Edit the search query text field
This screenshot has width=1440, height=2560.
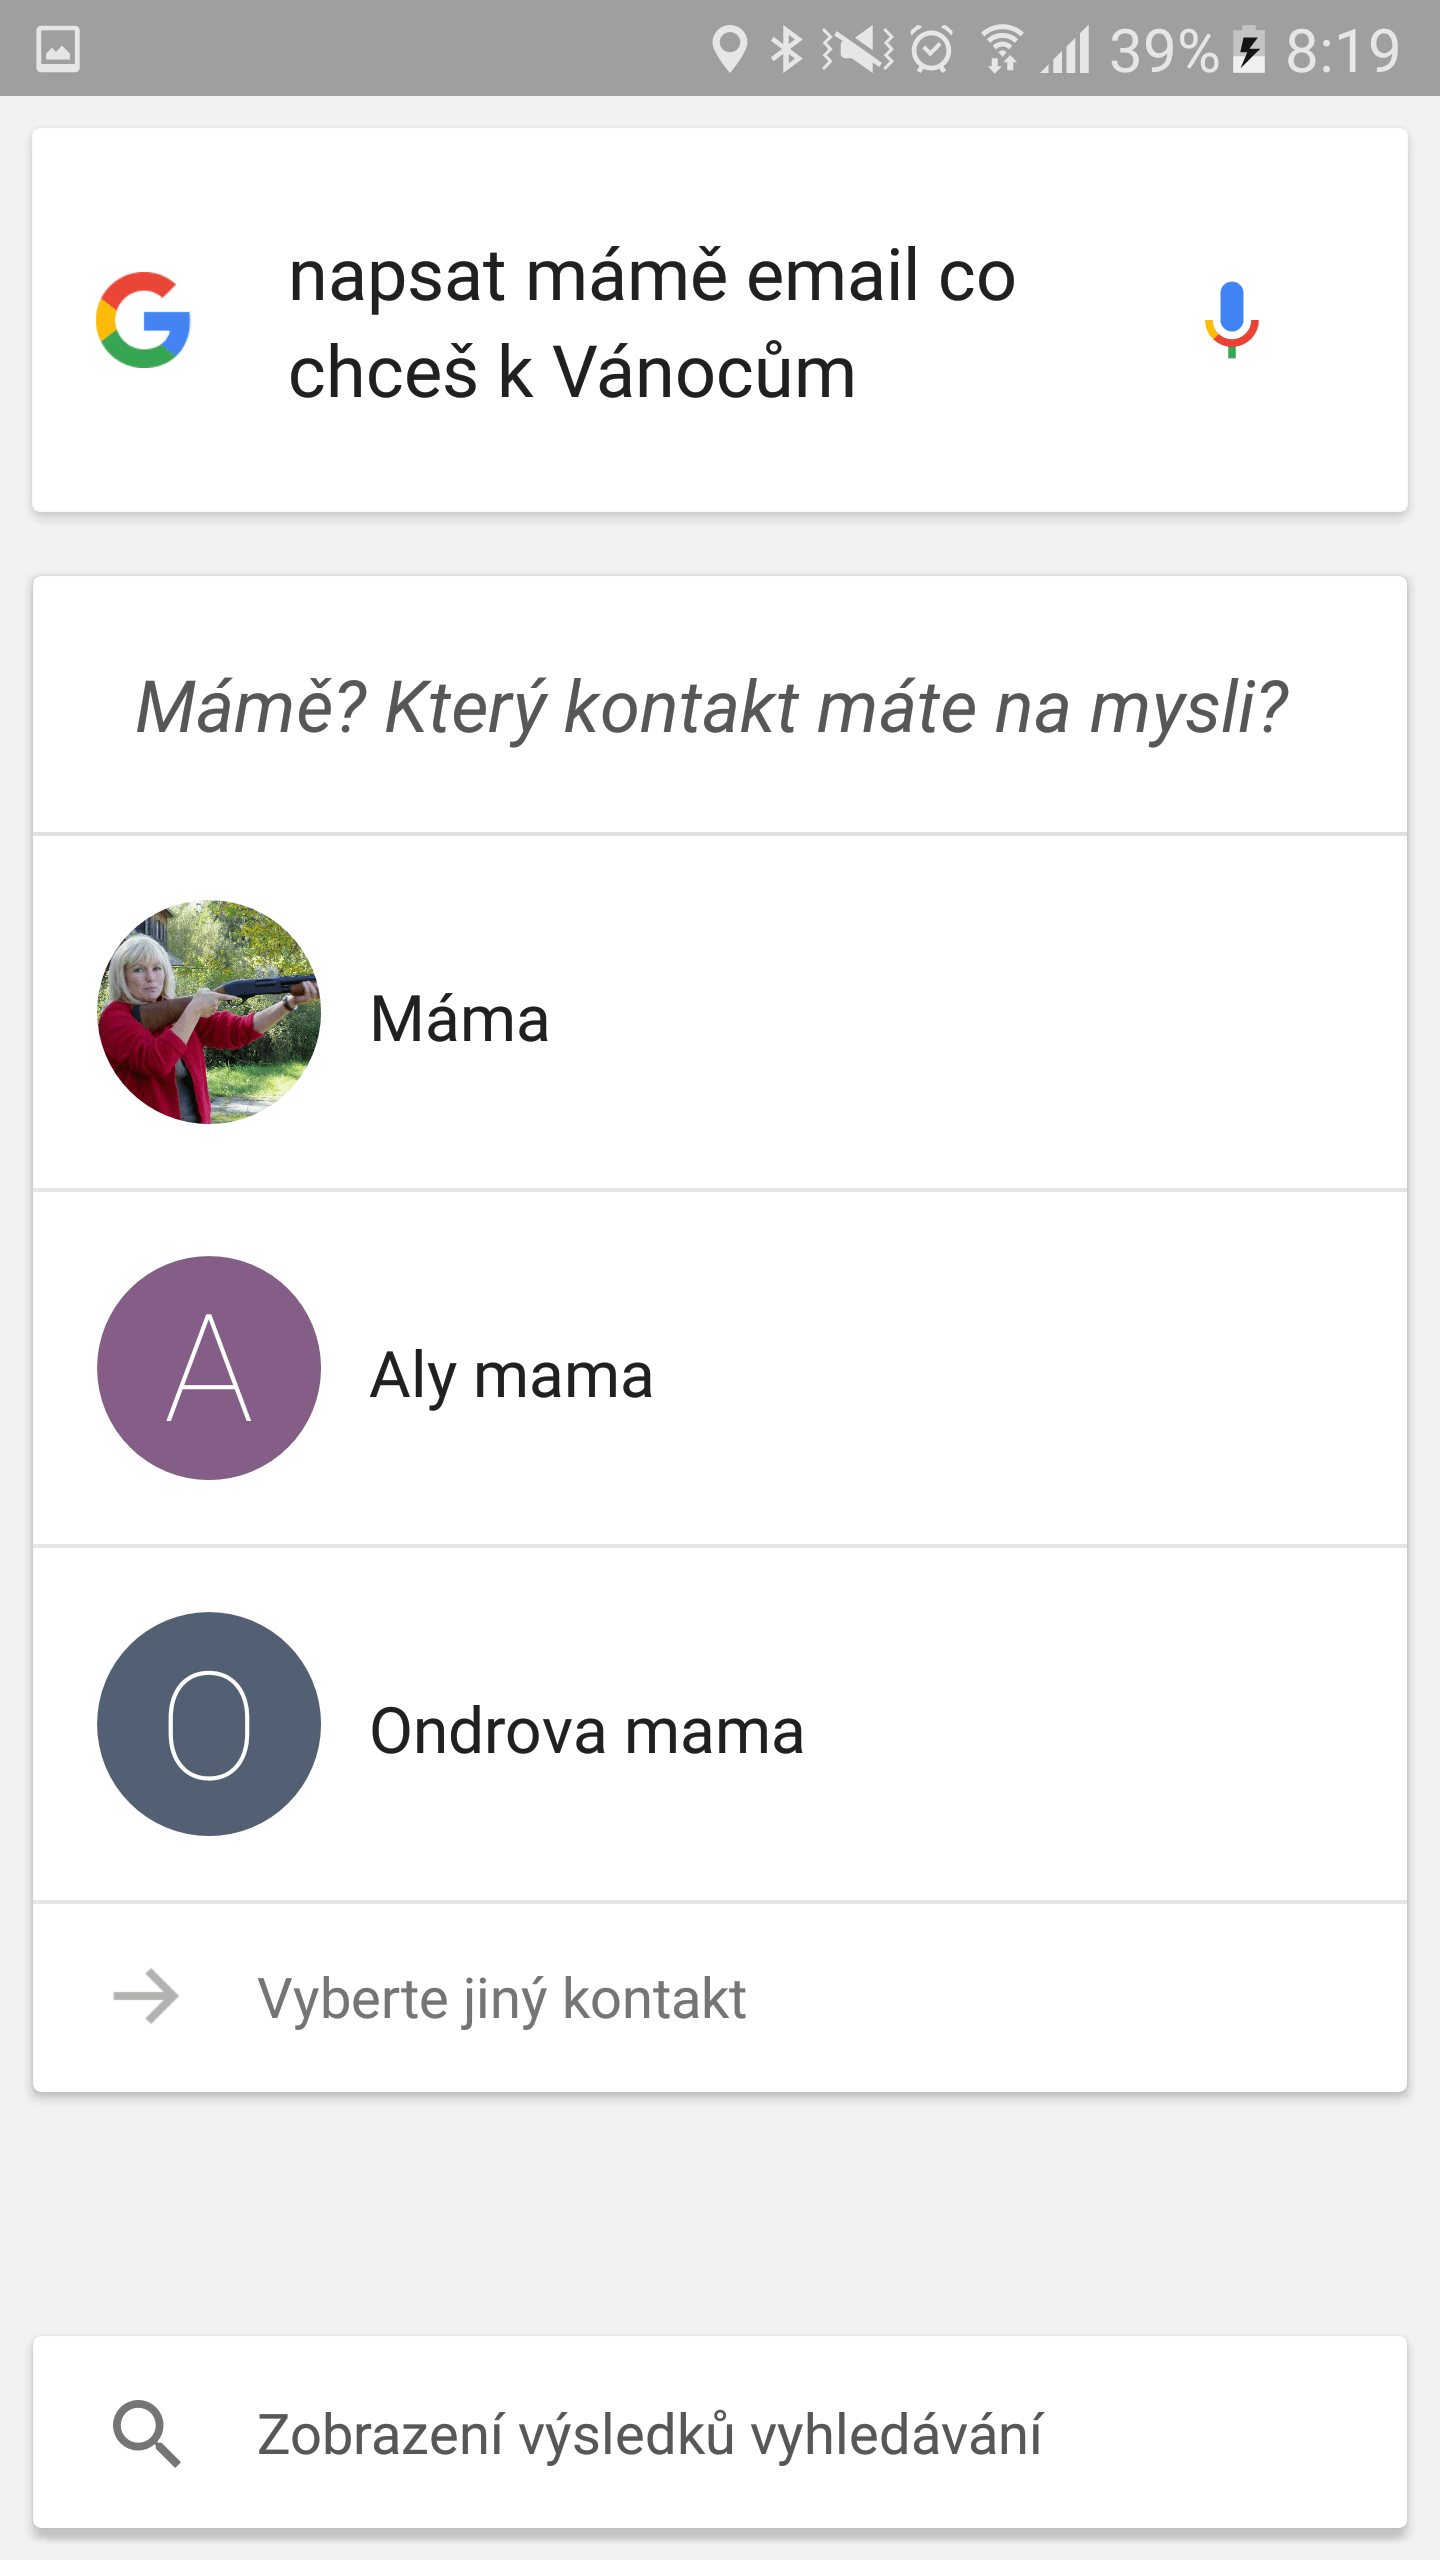point(652,322)
